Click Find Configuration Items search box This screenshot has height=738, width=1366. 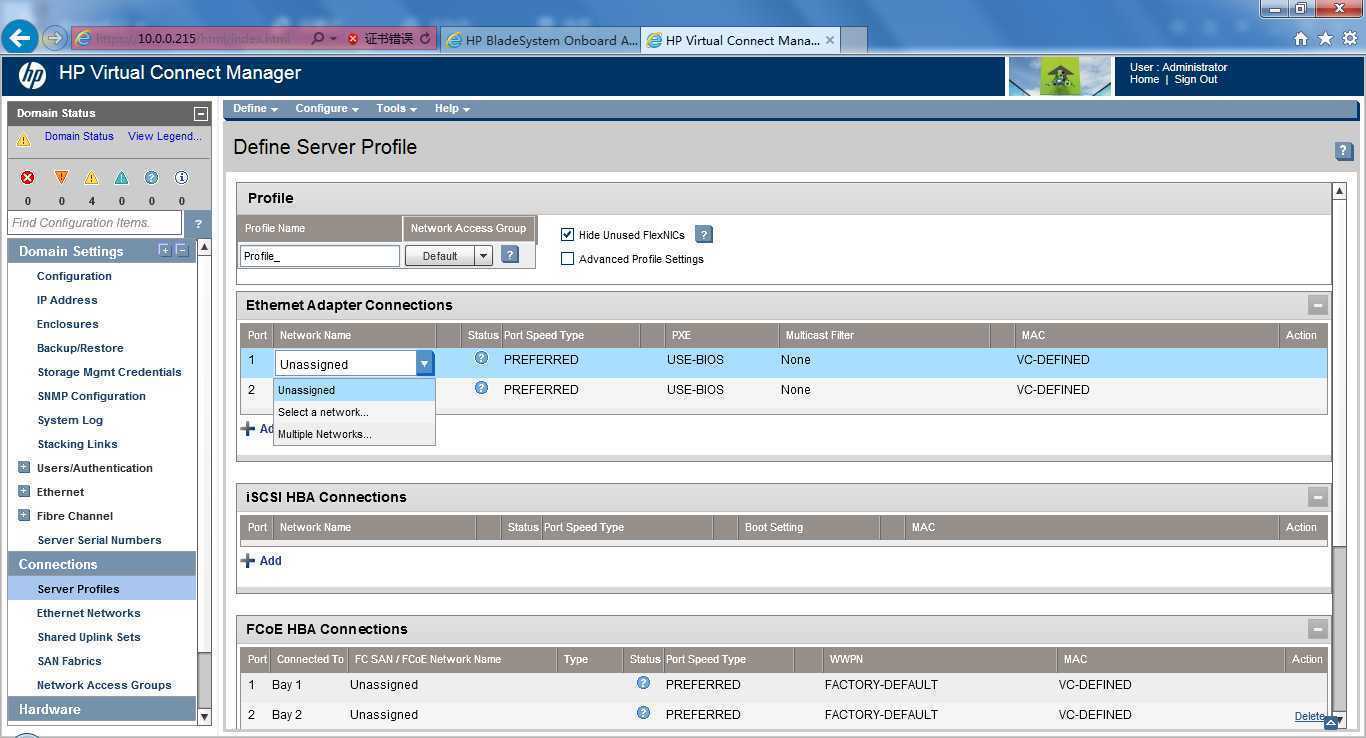pos(95,223)
